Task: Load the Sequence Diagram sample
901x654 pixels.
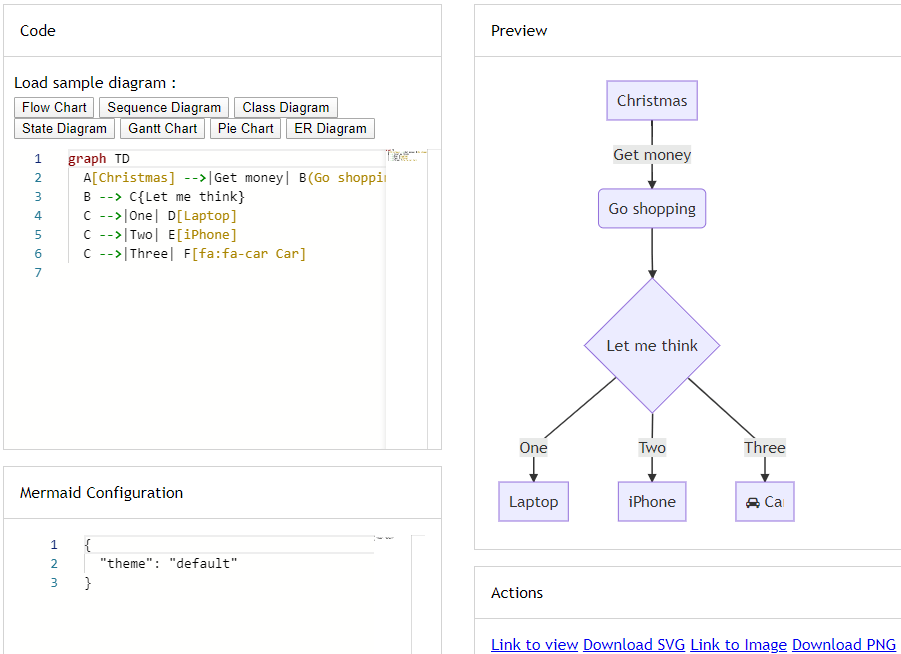Action: [164, 107]
